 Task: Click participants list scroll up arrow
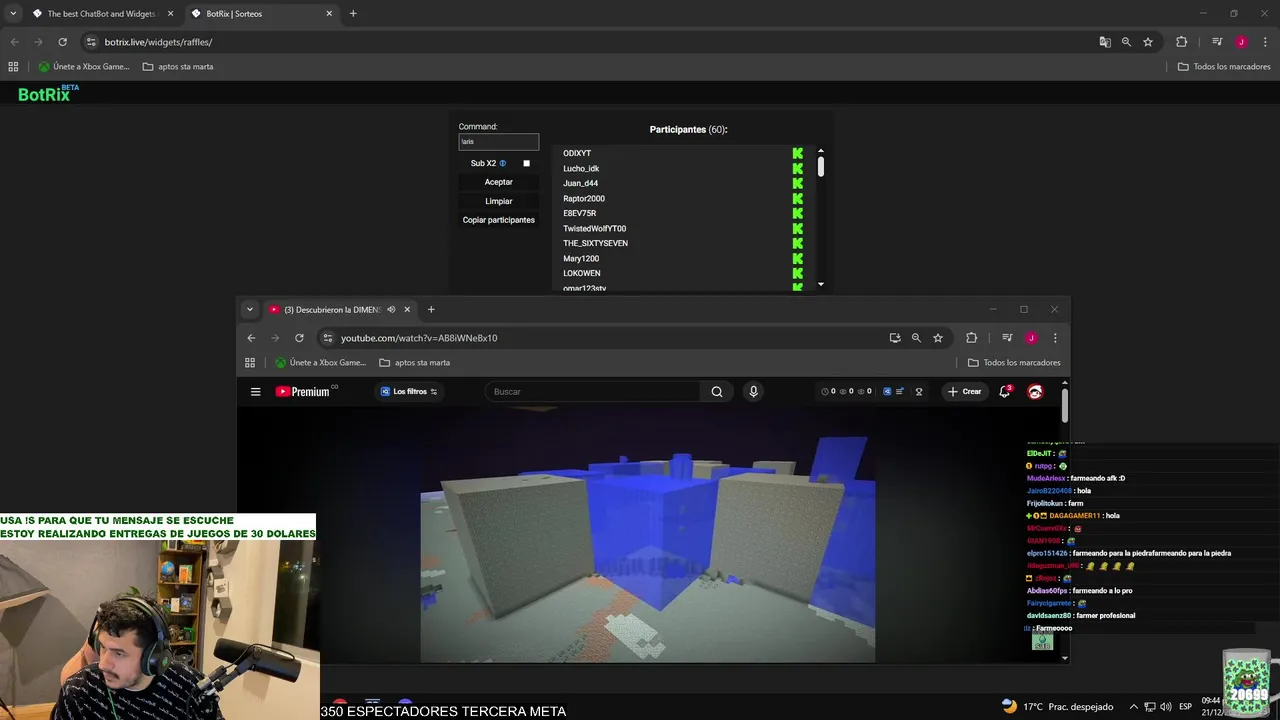click(x=821, y=151)
